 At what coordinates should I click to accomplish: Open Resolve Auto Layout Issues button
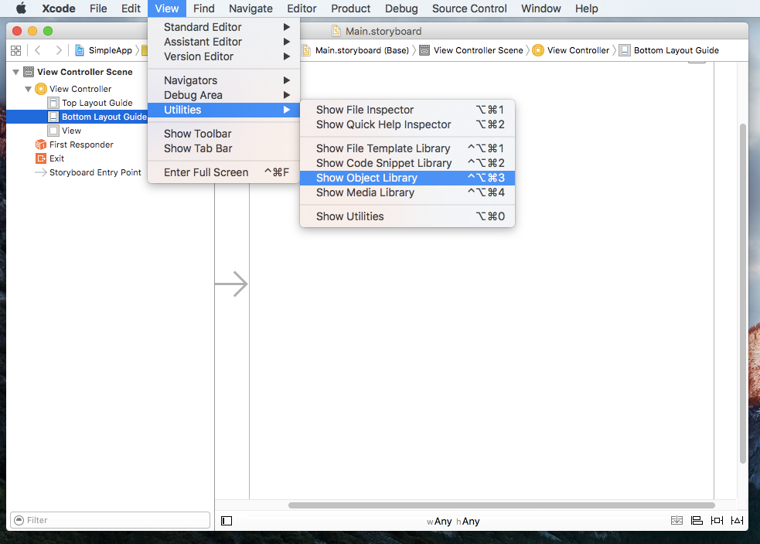click(737, 520)
